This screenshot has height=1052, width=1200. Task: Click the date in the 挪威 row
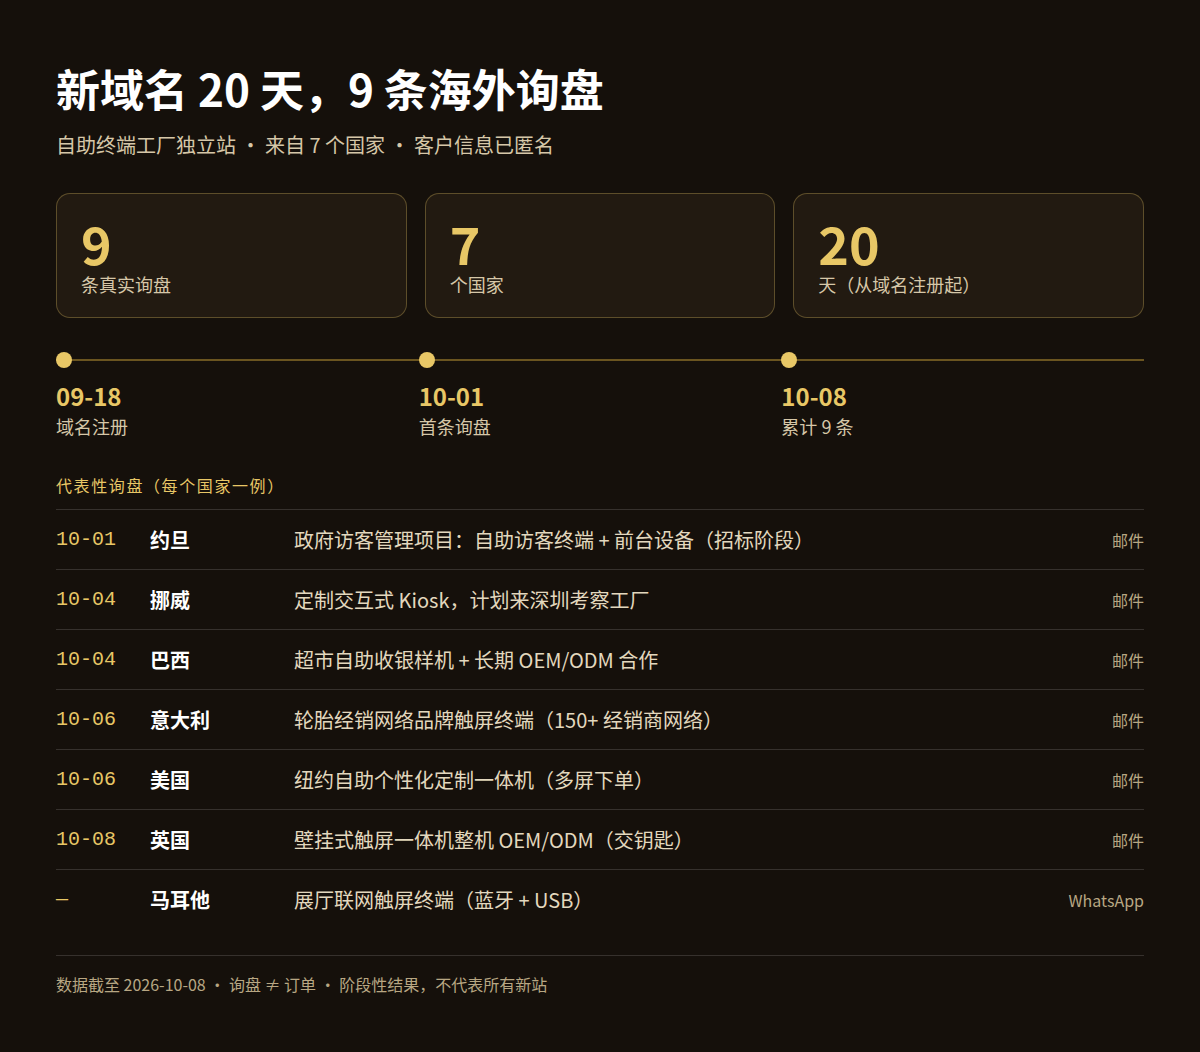[86, 599]
